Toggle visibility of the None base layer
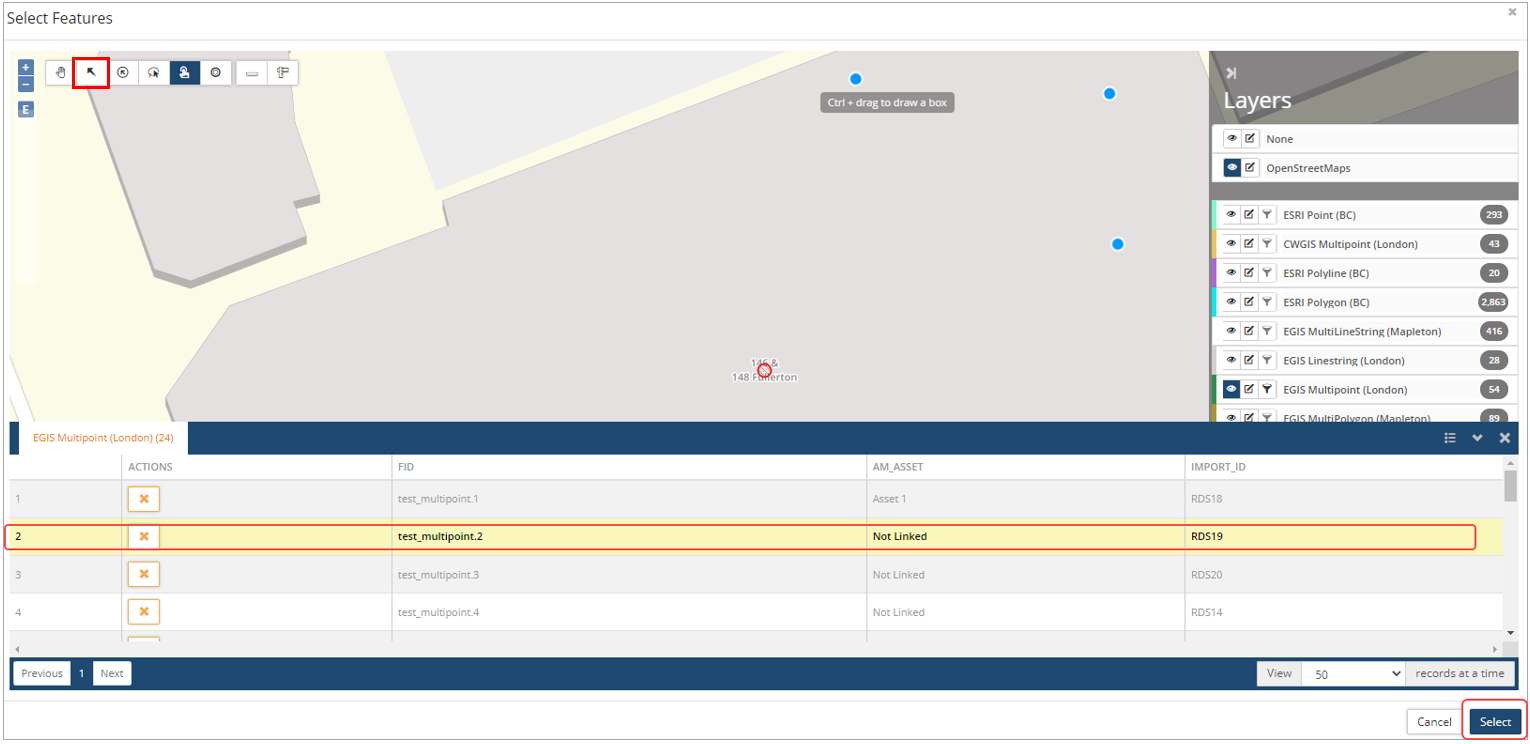1530x744 pixels. [x=1232, y=139]
